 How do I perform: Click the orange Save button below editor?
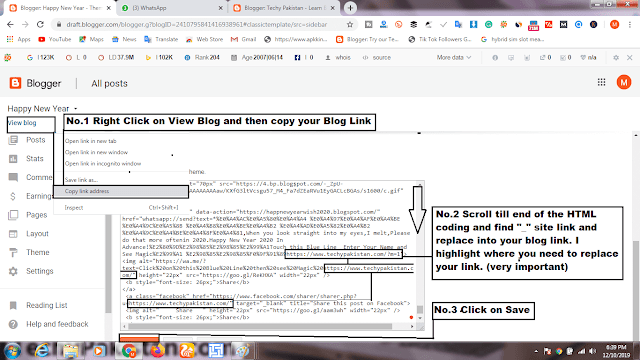[139, 338]
